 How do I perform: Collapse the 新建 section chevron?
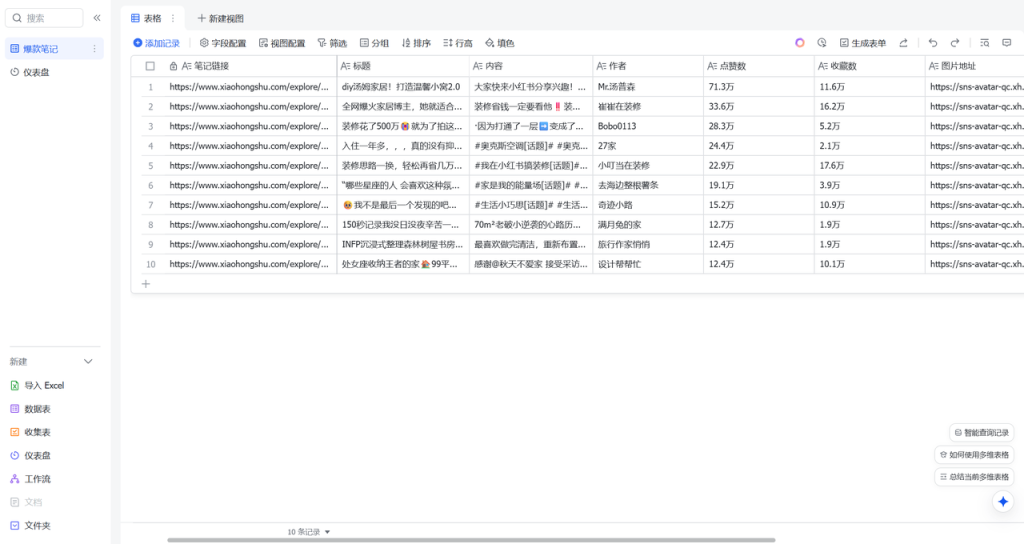pyautogui.click(x=88, y=362)
